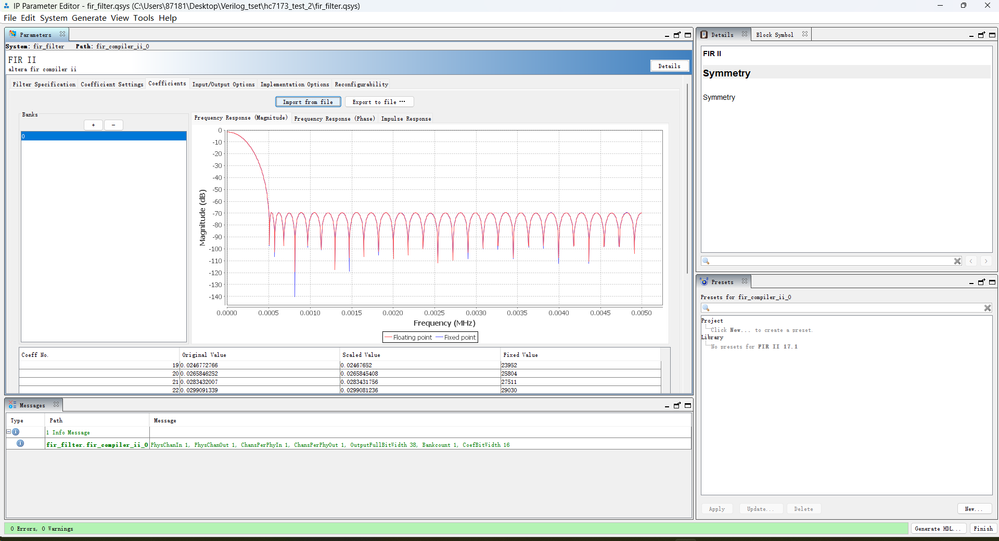Screen dimensions: 999x541
Task: Close the Block Symbol tab
Action: pyautogui.click(x=803, y=35)
